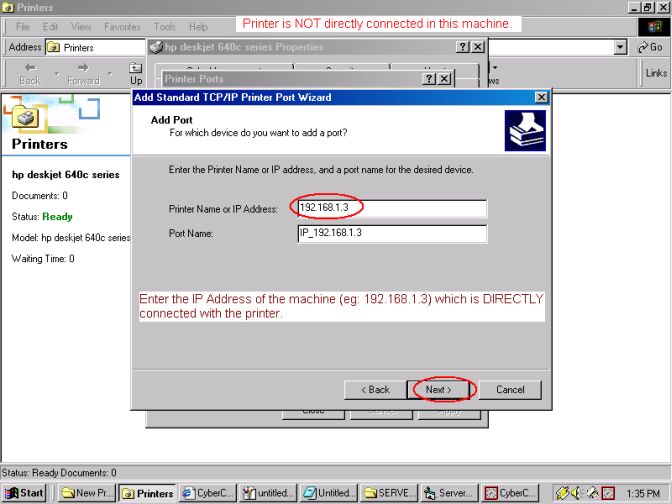Viewport: 672px width, 504px height.
Task: Click the help question mark on Properties dialog
Action: pyautogui.click(x=462, y=47)
